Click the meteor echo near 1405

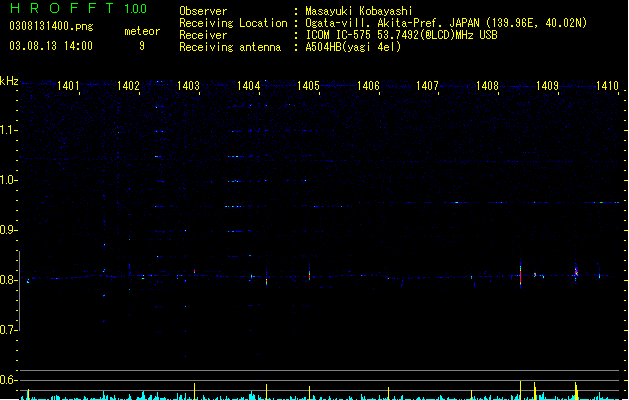[309, 273]
